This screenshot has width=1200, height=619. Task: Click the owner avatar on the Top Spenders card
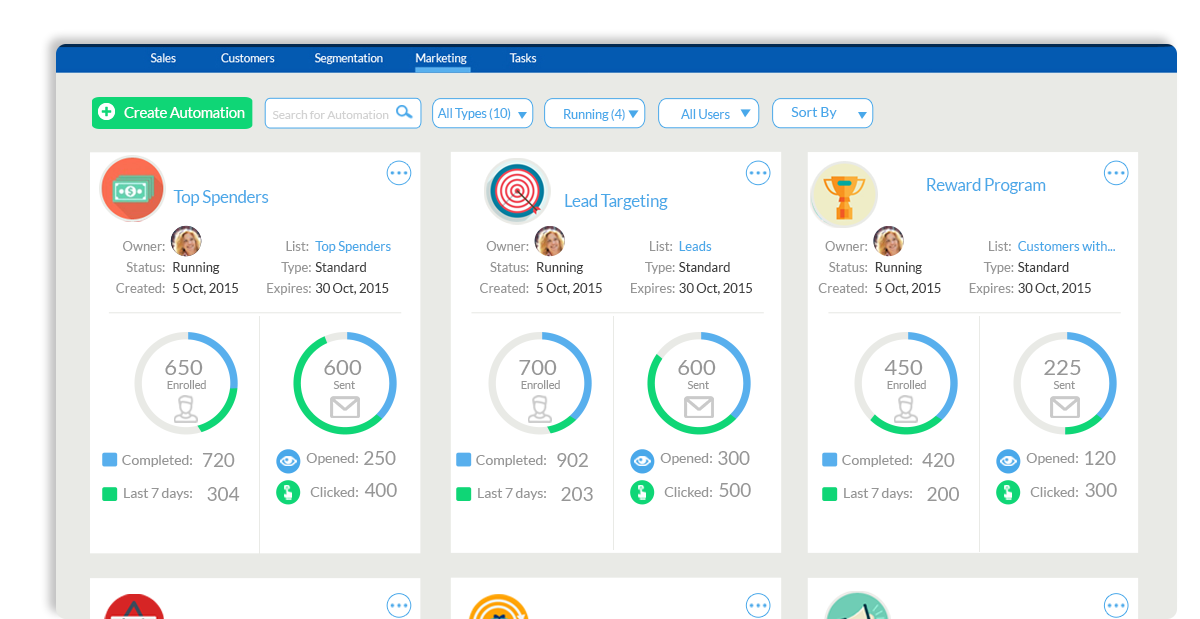tap(186, 241)
